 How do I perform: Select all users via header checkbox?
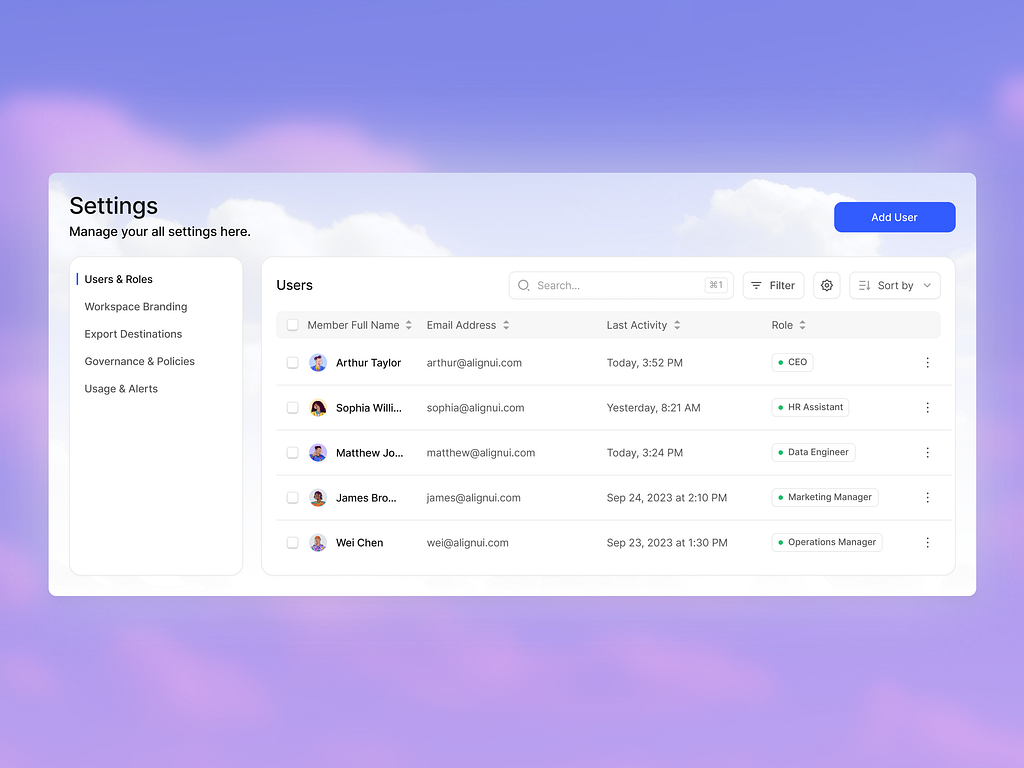click(292, 325)
